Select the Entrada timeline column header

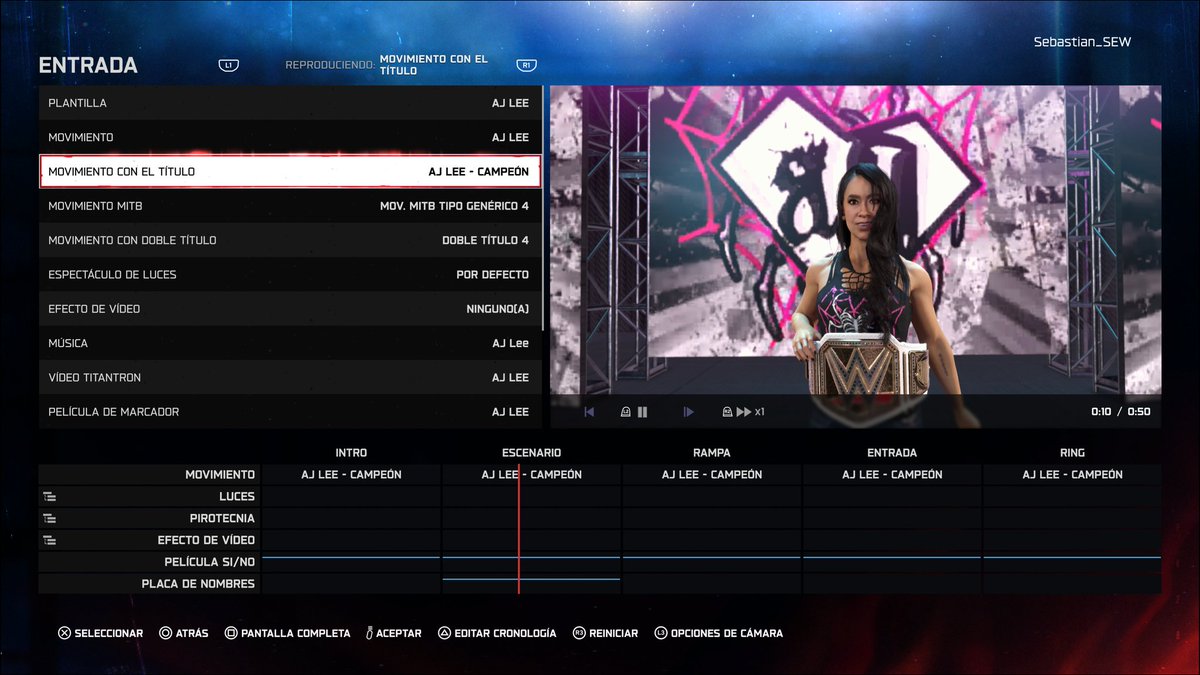[x=892, y=453]
